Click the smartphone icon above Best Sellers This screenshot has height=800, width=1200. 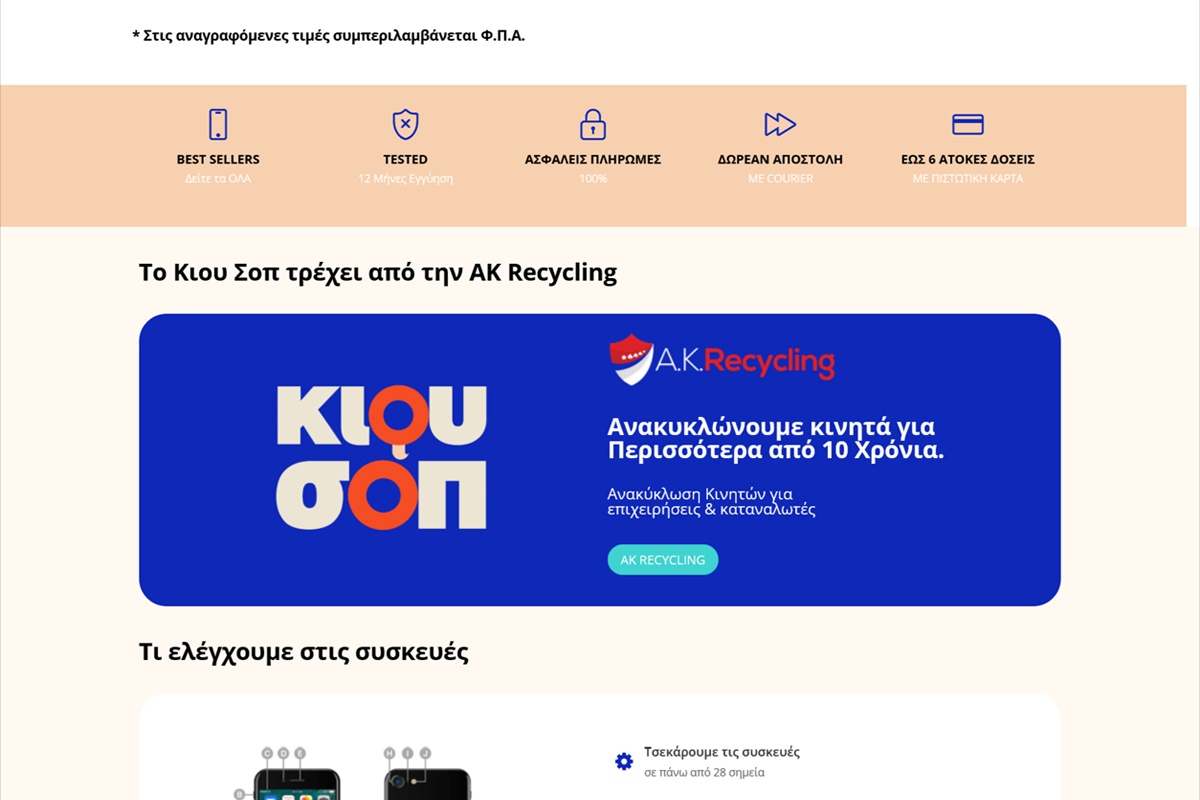click(218, 124)
